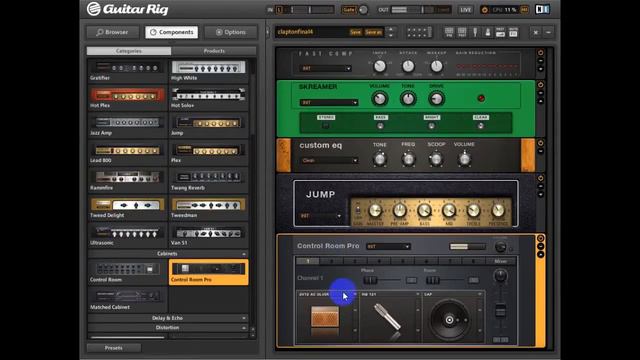
Task: Expand the Delay & Echo section
Action: pyautogui.click(x=168, y=318)
